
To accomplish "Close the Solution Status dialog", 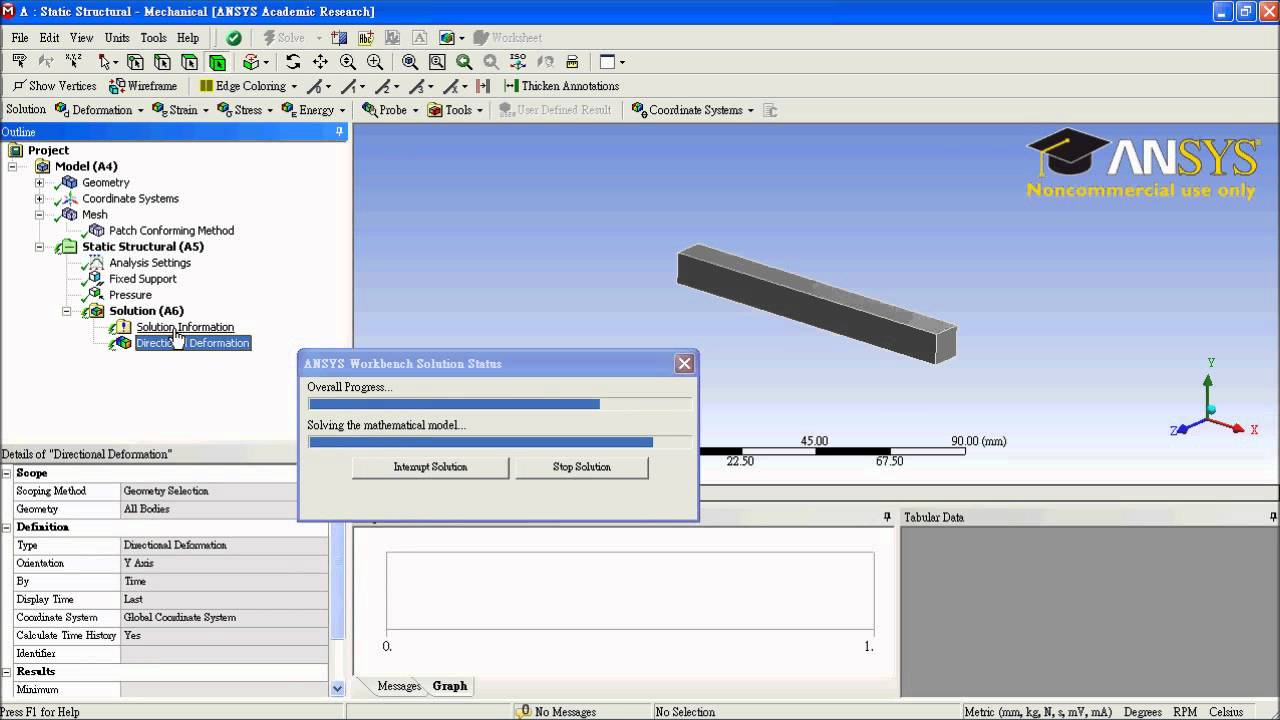I will coord(684,364).
